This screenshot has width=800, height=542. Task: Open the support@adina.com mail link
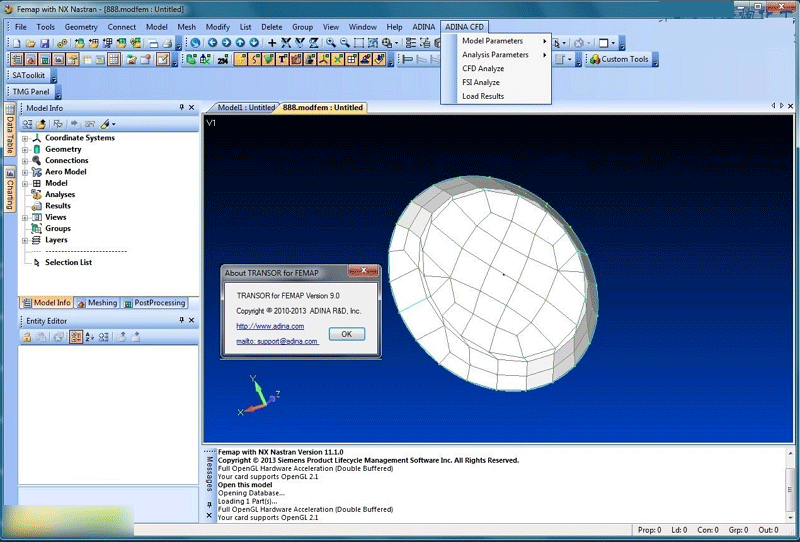coord(277,341)
